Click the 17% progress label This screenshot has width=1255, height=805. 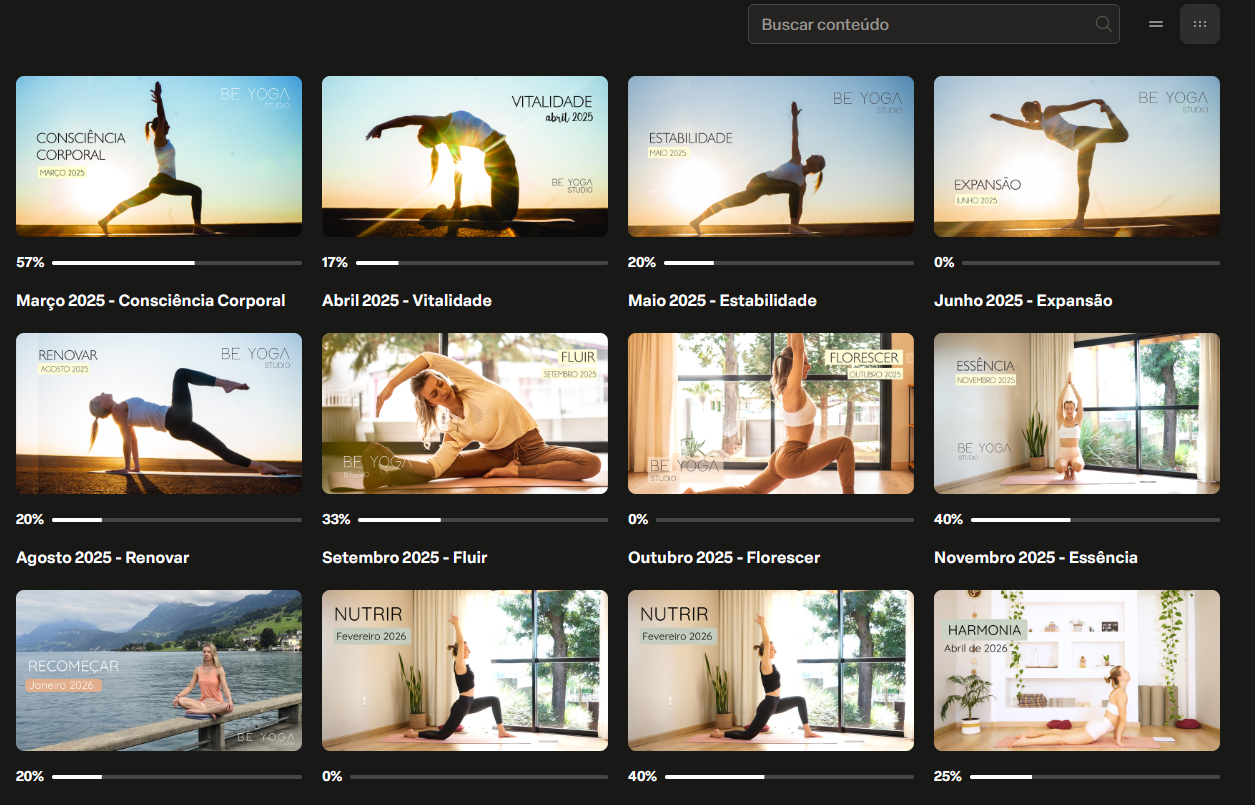point(335,263)
